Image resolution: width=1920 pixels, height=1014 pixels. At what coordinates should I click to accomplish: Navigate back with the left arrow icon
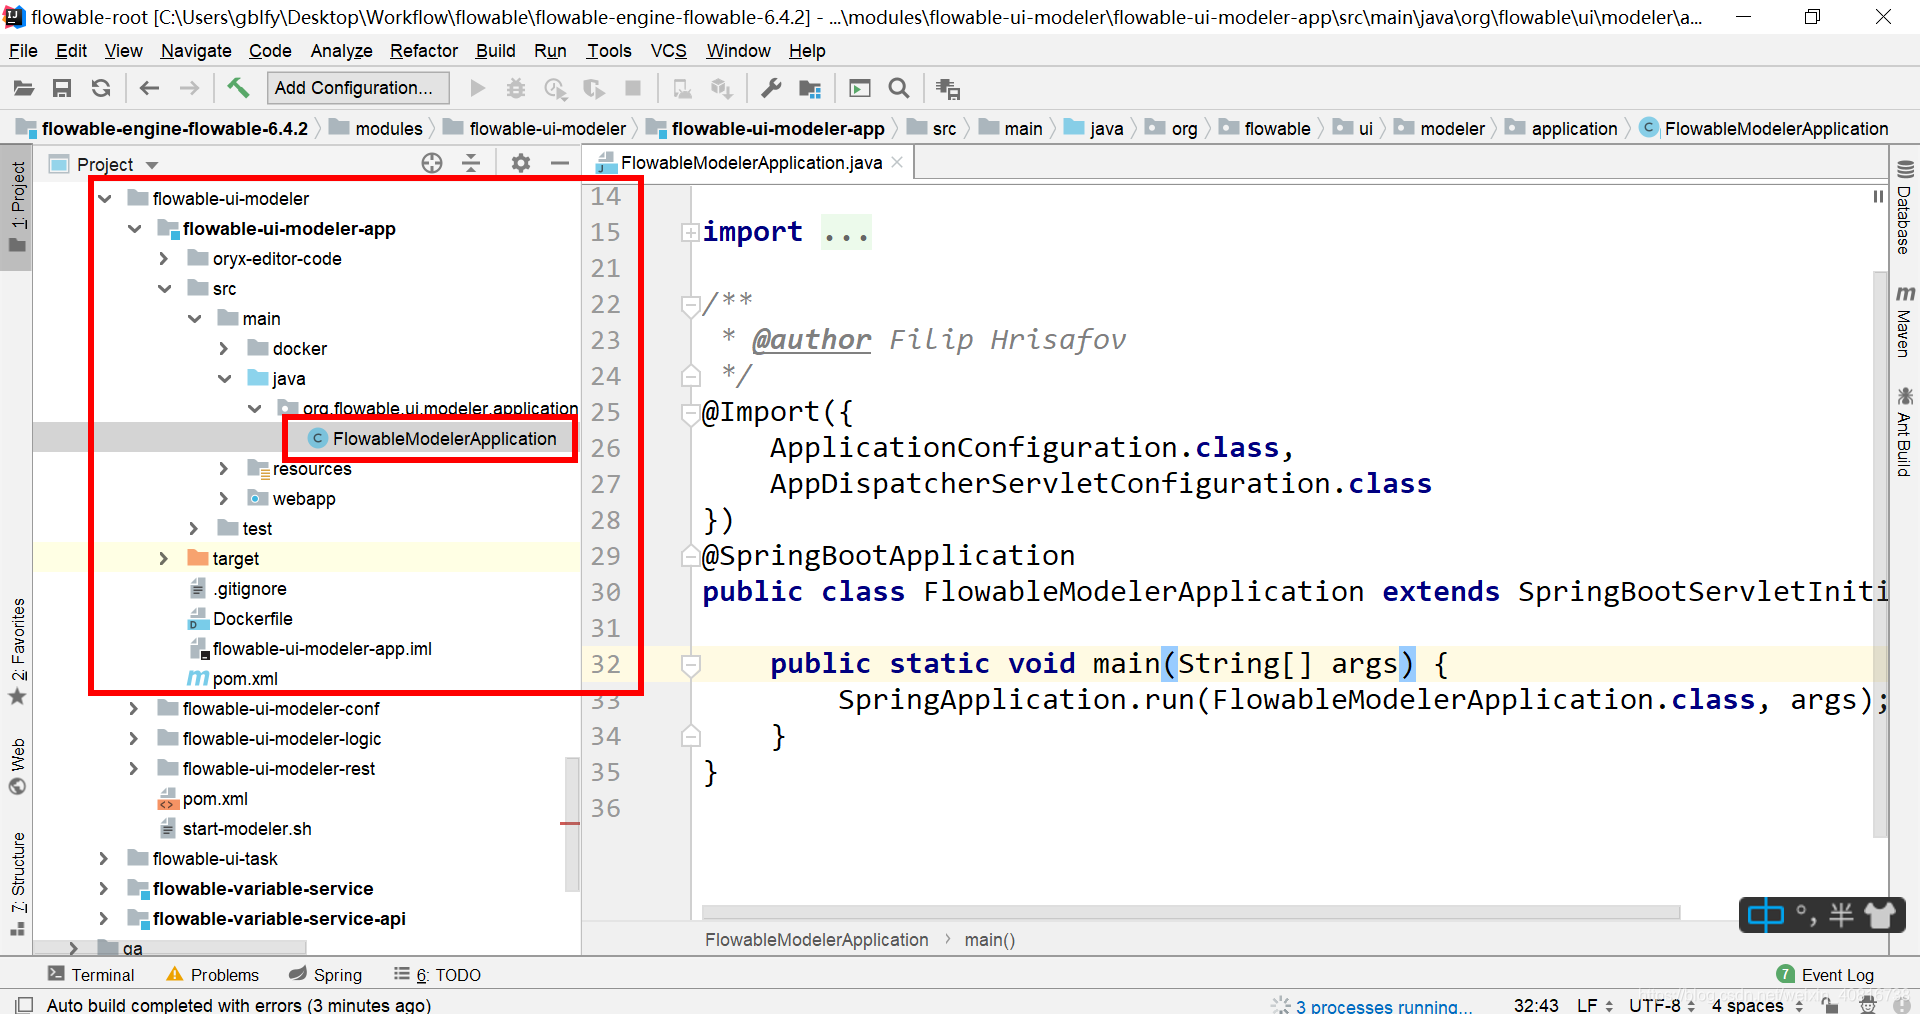pyautogui.click(x=149, y=89)
